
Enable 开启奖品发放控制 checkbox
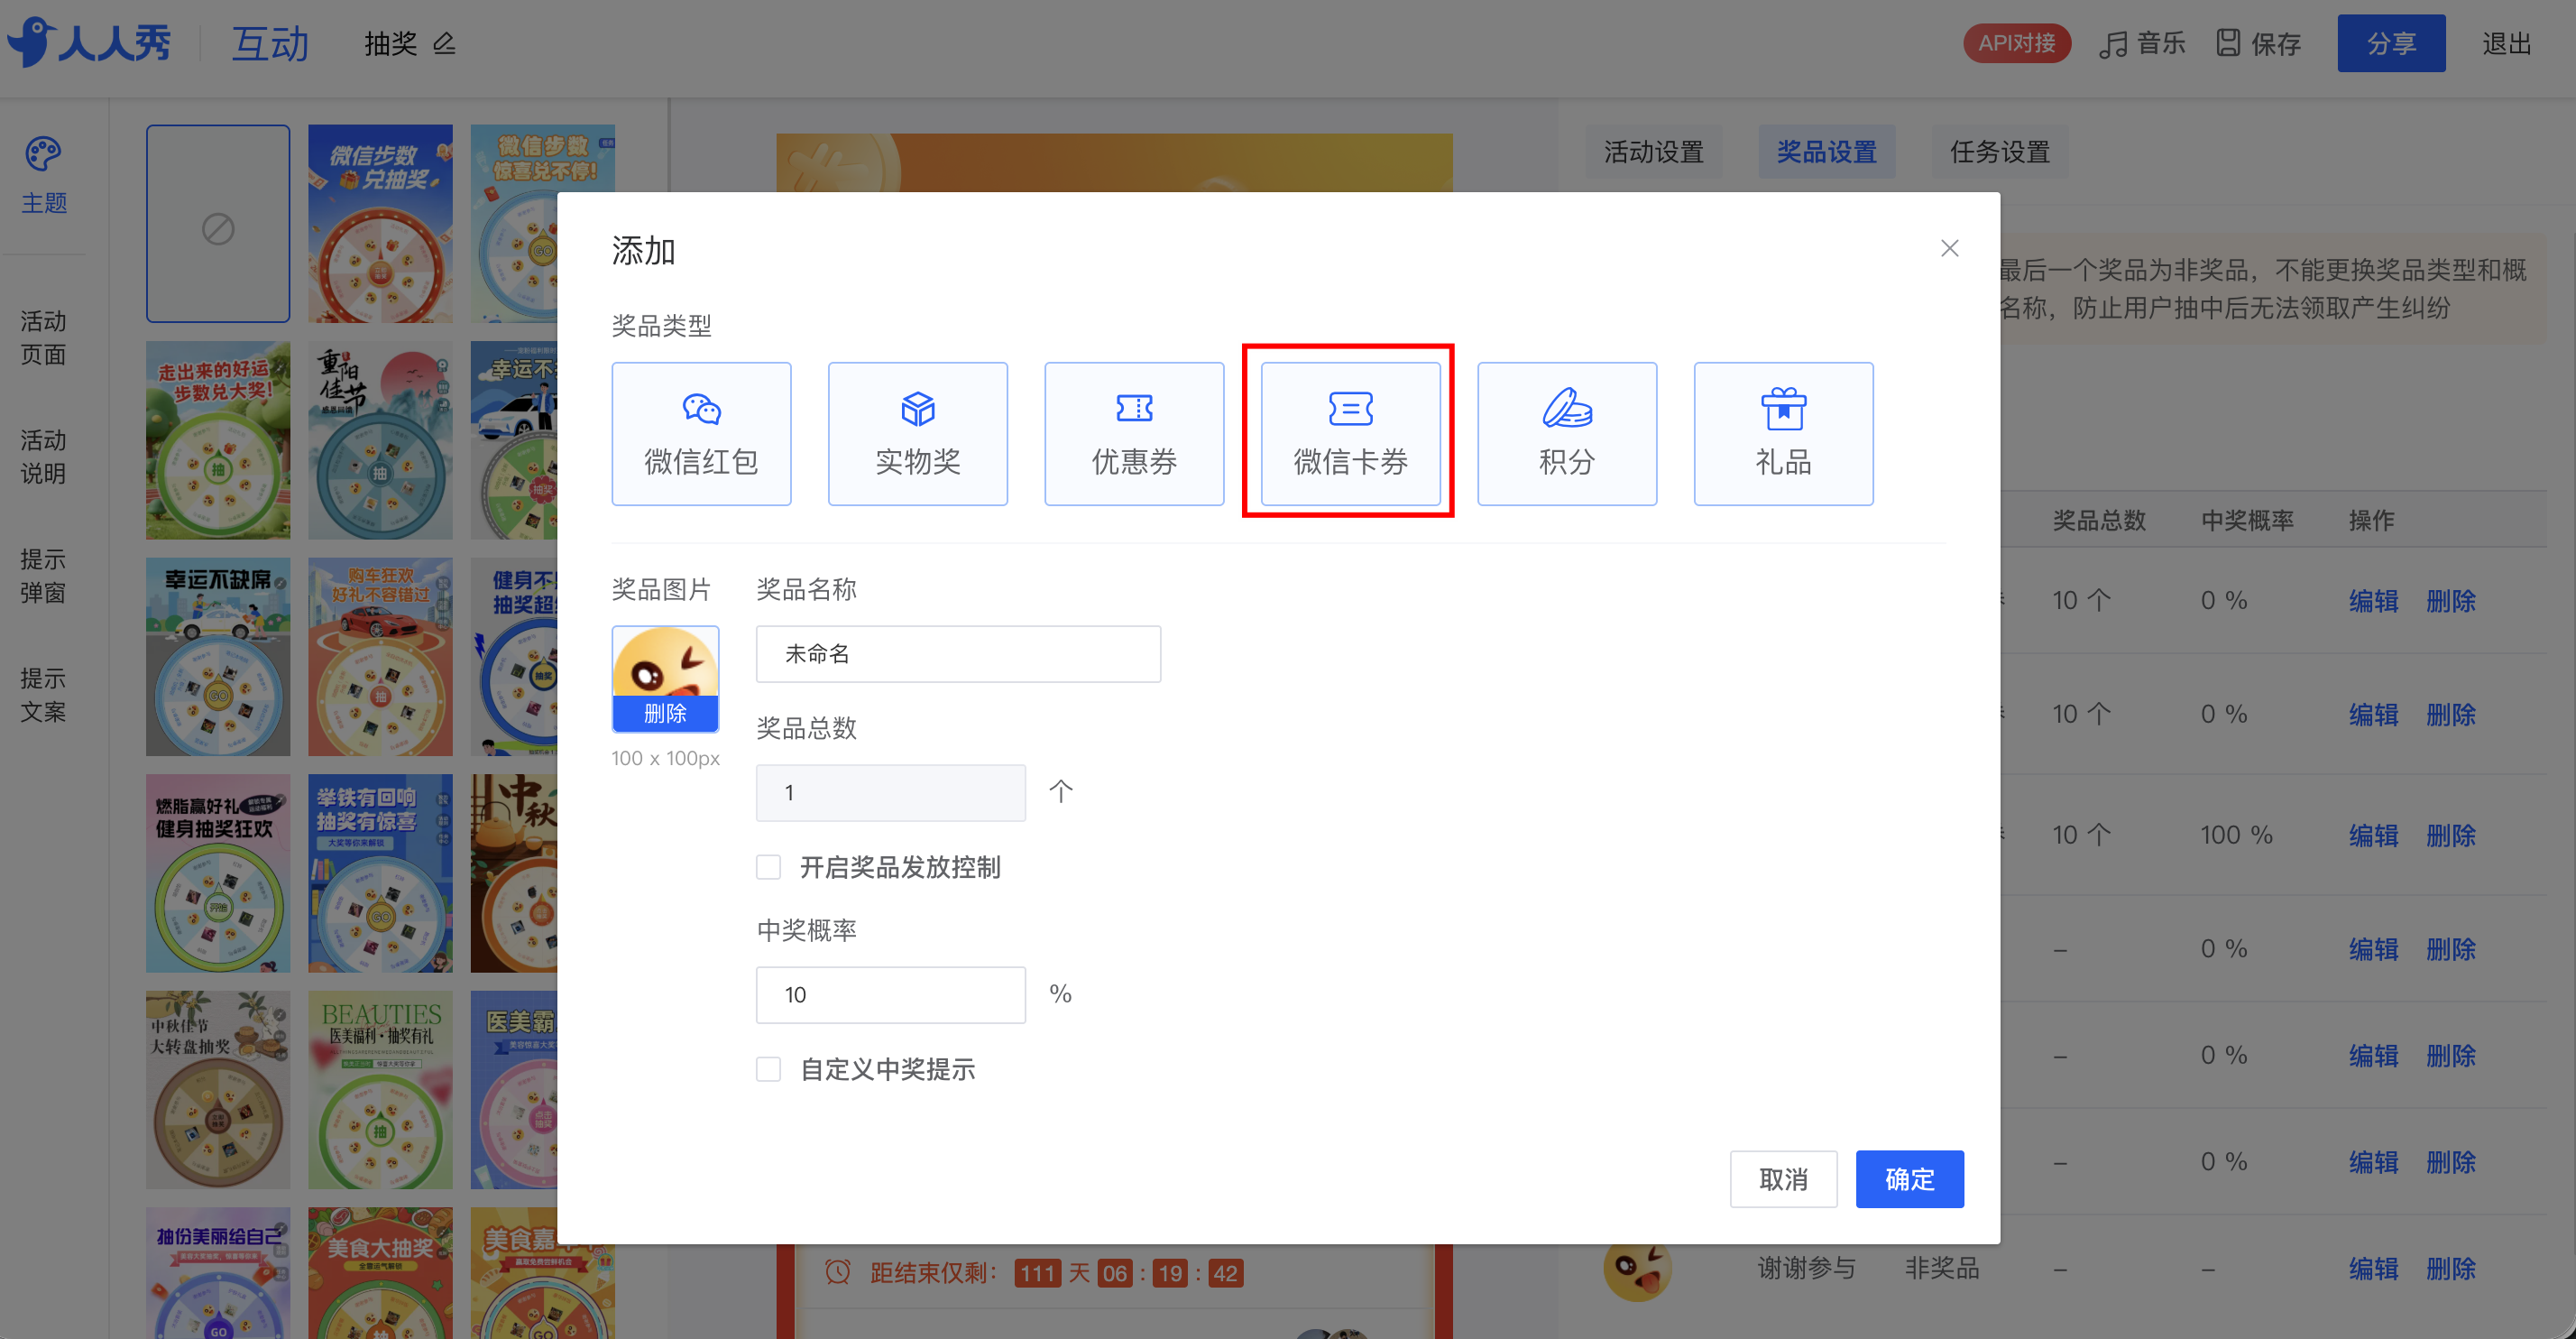(768, 867)
